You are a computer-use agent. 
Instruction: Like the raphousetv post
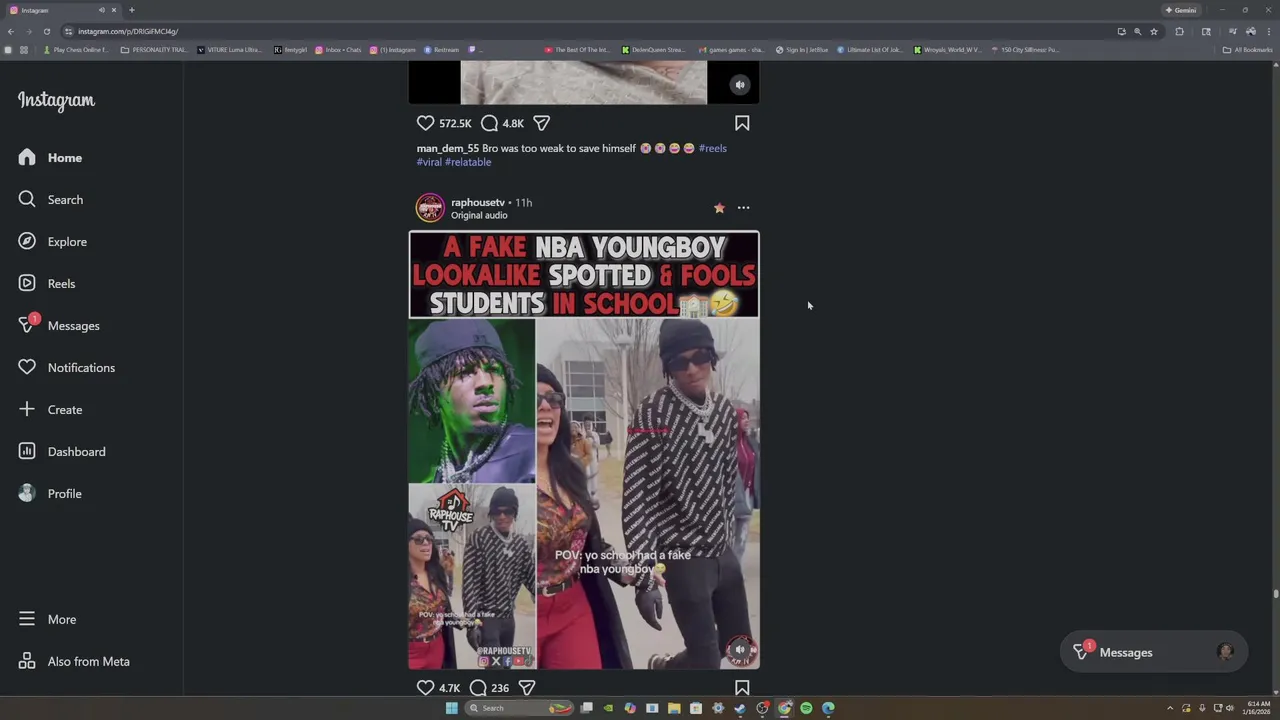[425, 688]
